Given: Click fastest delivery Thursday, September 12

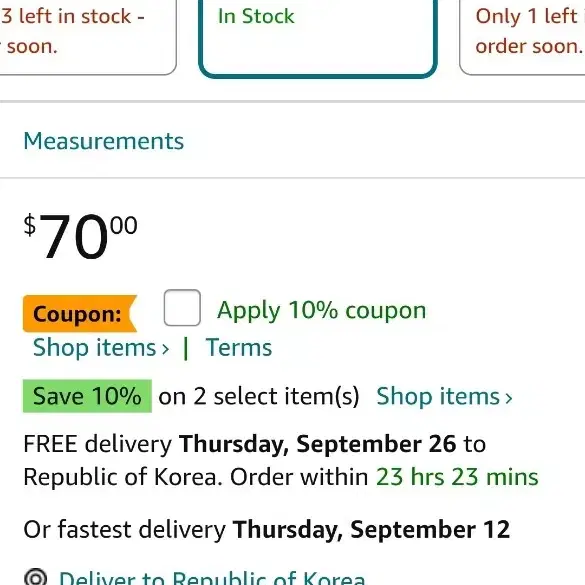Looking at the screenshot, I should pyautogui.click(x=371, y=529).
